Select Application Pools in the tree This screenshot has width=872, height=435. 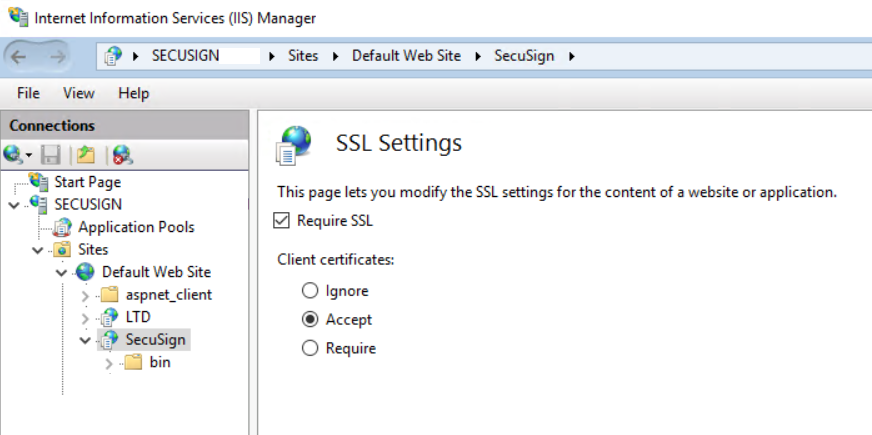tap(136, 227)
